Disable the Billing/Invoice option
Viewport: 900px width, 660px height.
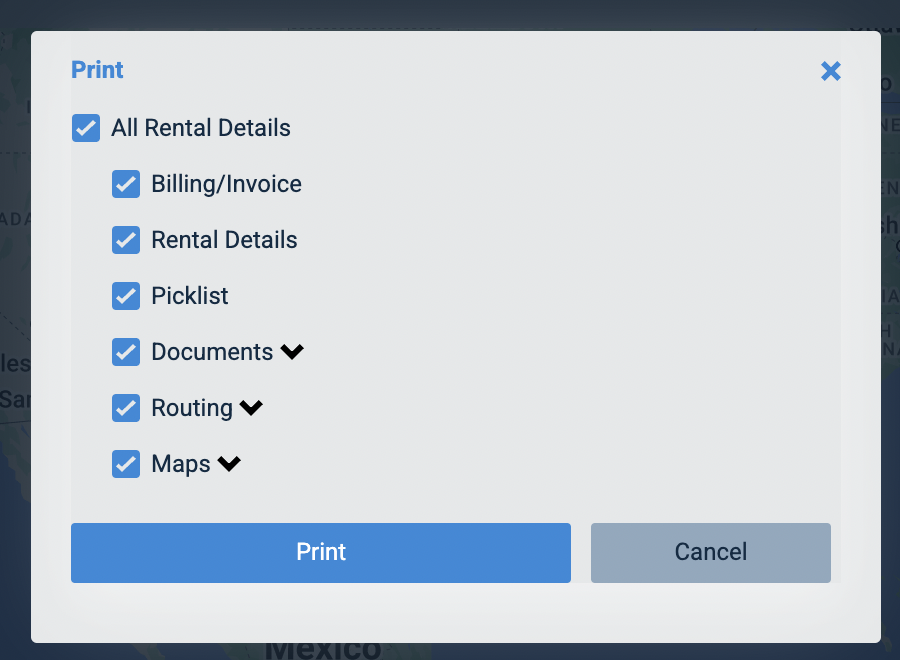pos(126,184)
